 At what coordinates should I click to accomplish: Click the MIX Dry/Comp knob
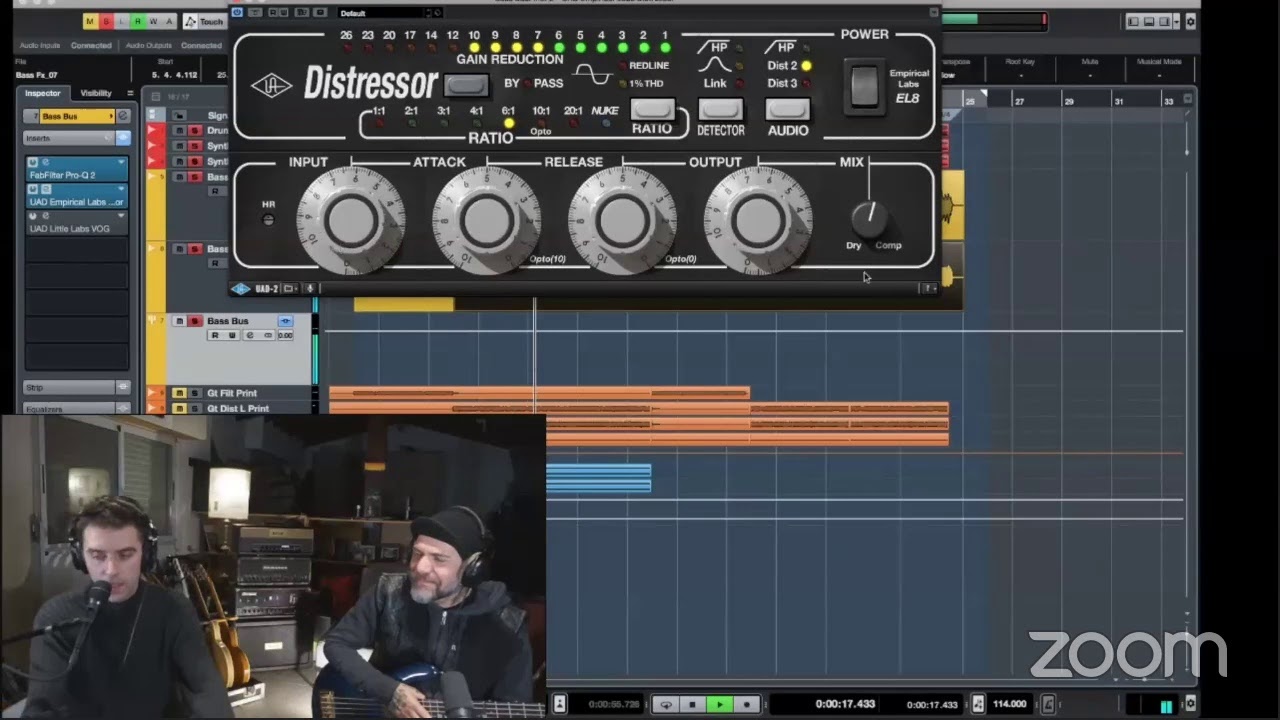pos(870,217)
